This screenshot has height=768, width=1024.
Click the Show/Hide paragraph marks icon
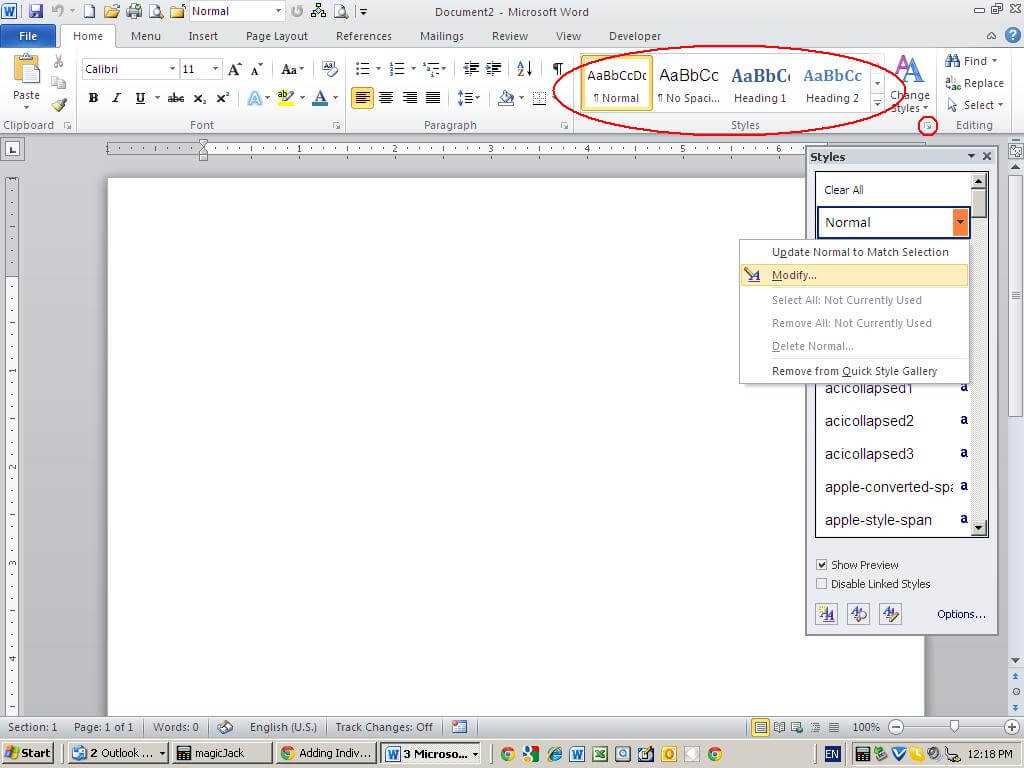pyautogui.click(x=557, y=69)
